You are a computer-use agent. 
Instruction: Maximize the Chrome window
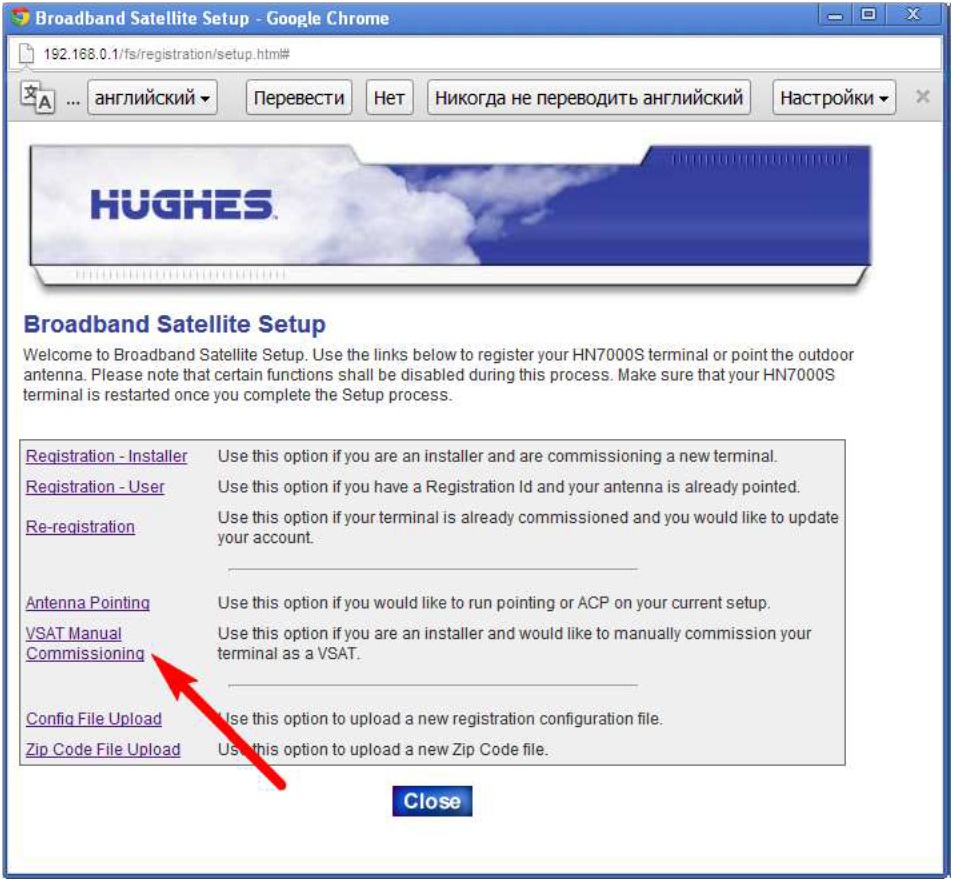click(x=869, y=15)
